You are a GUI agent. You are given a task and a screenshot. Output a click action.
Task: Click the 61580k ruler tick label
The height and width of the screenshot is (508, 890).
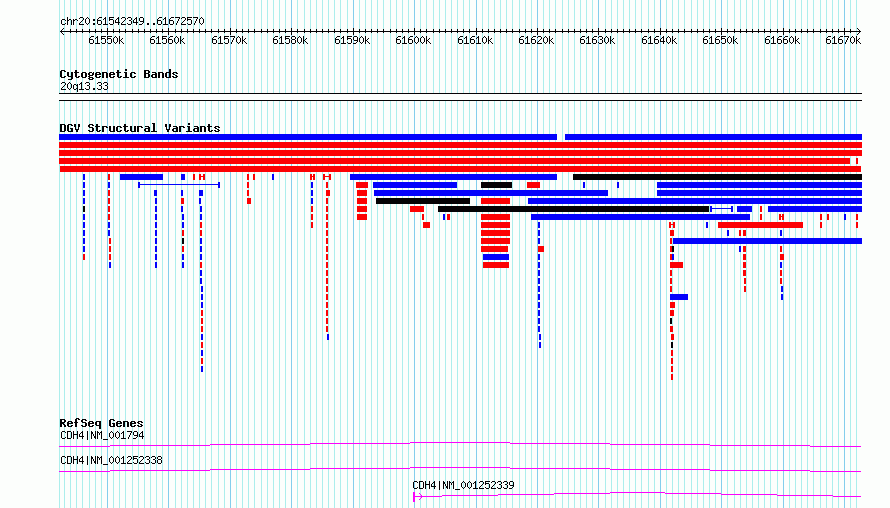click(290, 40)
